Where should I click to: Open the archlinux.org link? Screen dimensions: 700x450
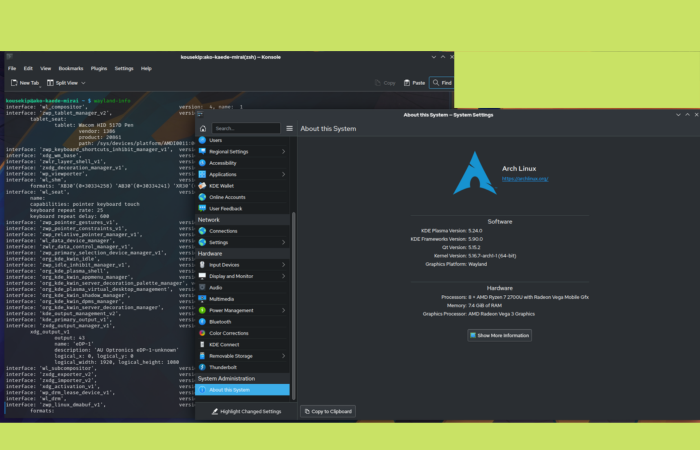(x=525, y=179)
